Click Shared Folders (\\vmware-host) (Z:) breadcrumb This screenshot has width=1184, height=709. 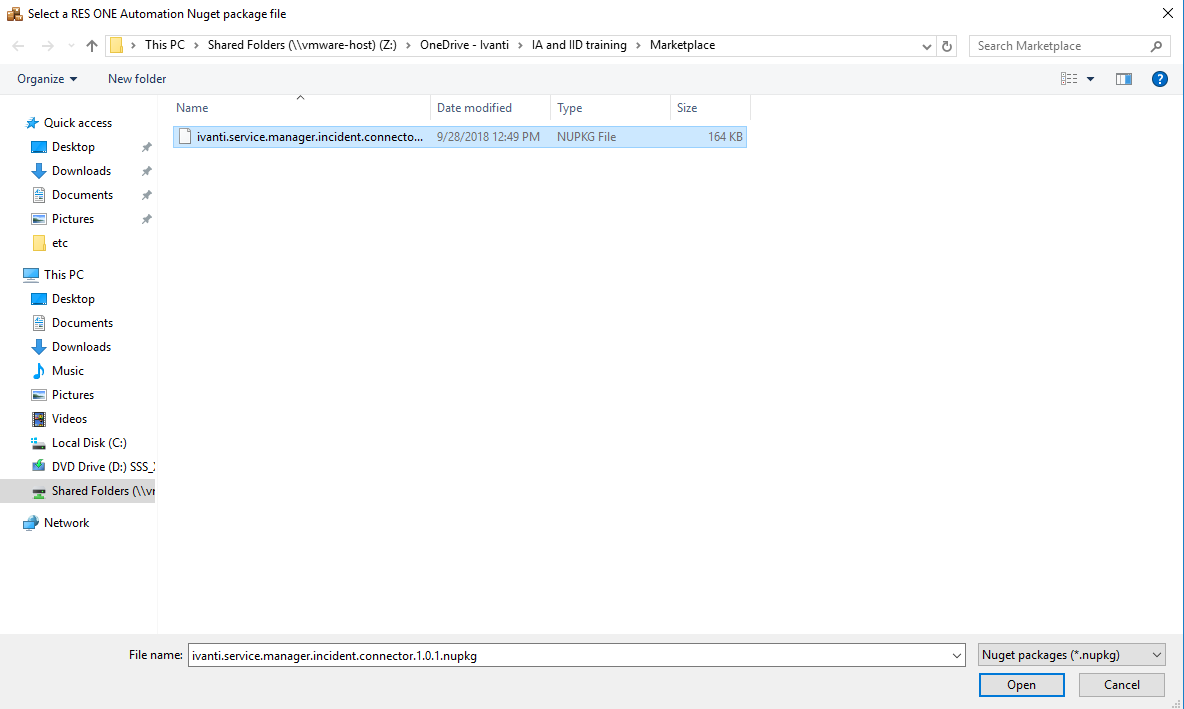tap(302, 45)
